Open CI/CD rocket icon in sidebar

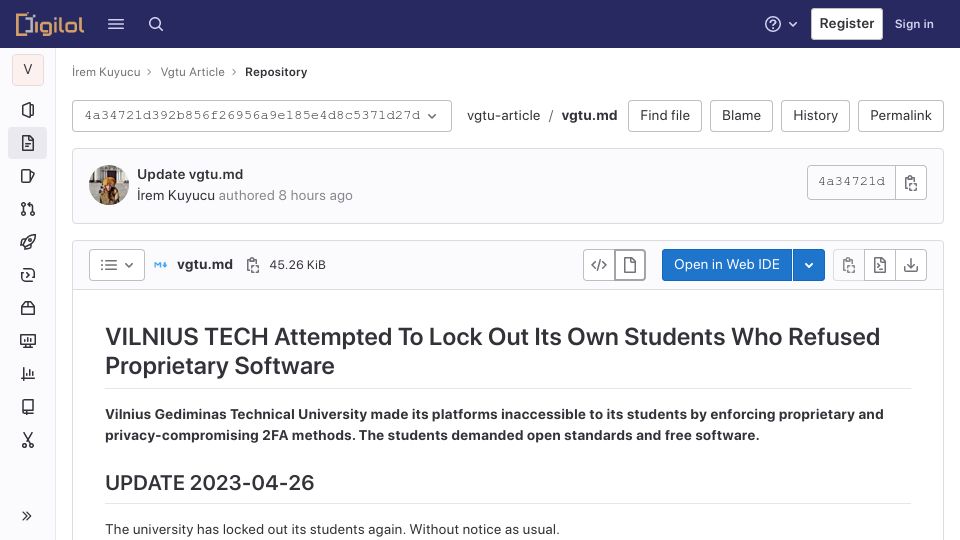(x=28, y=242)
